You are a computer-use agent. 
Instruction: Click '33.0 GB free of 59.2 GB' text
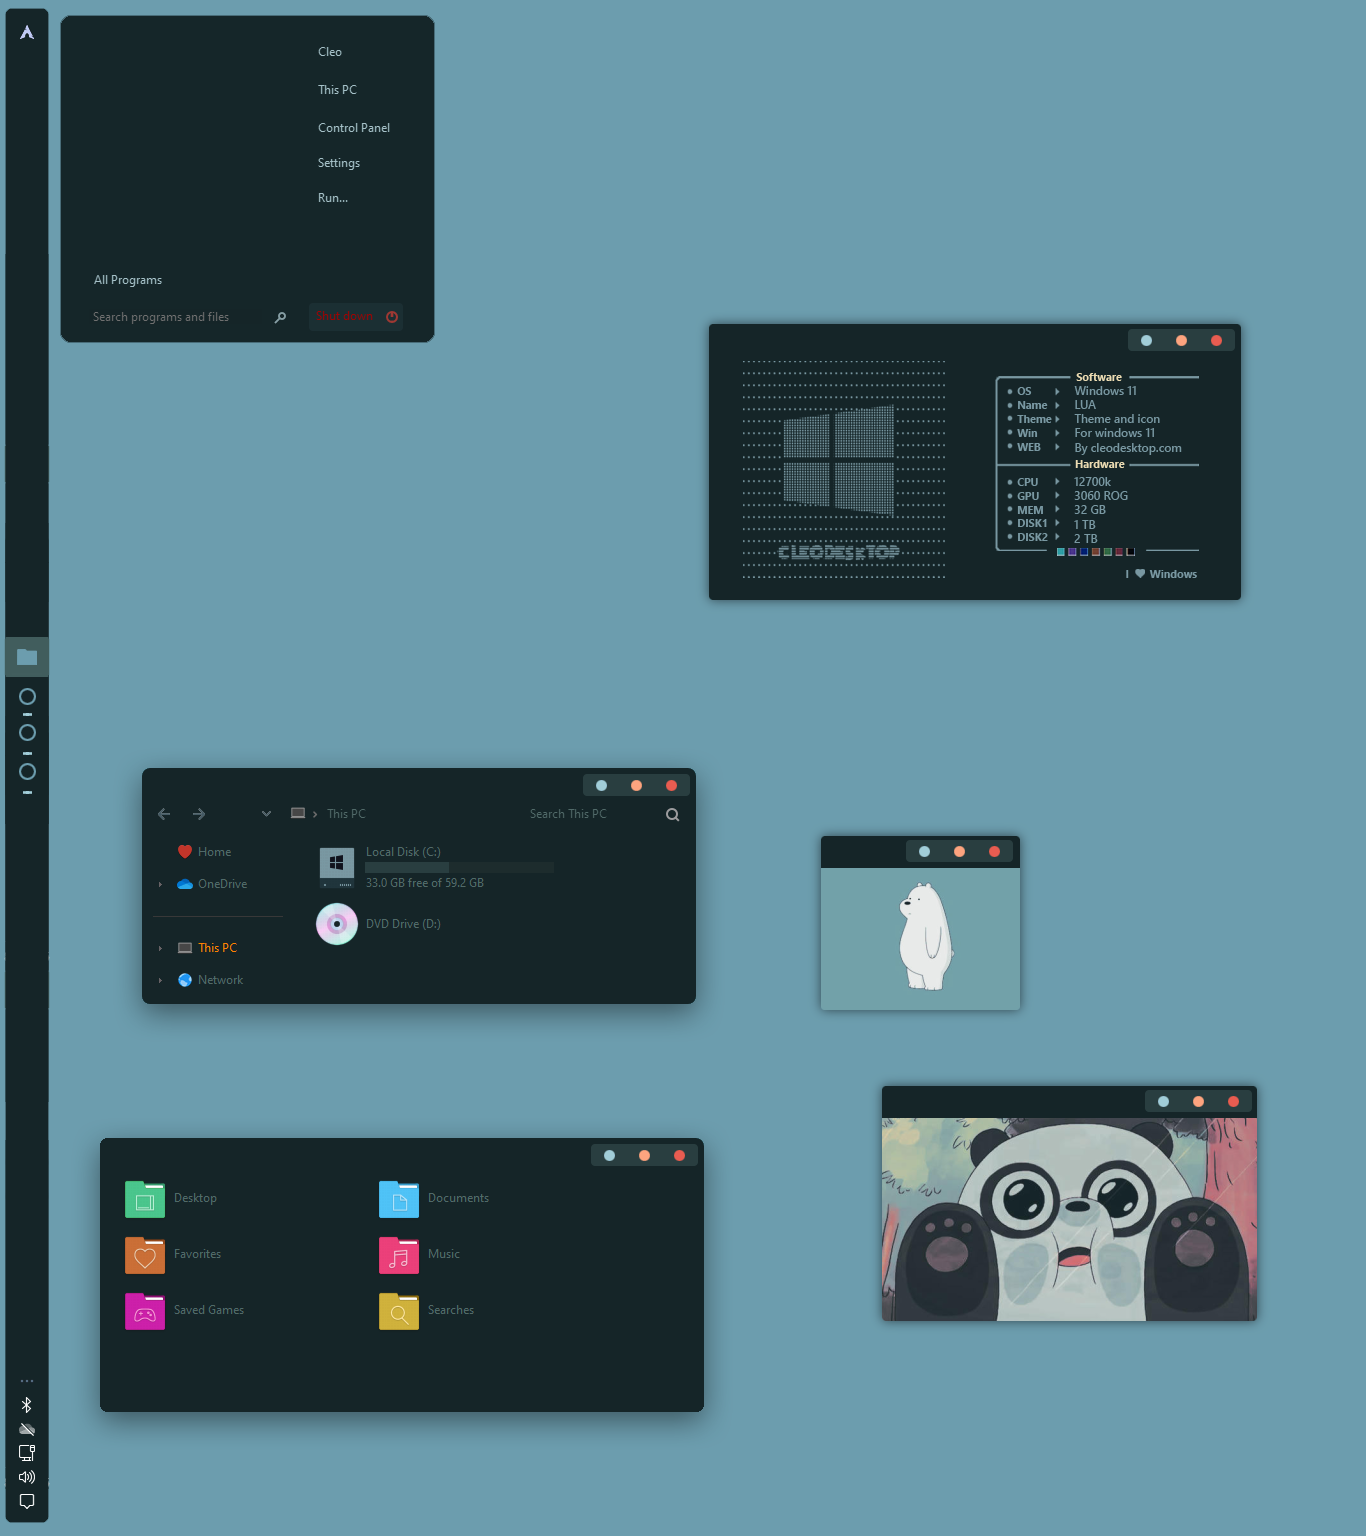425,883
